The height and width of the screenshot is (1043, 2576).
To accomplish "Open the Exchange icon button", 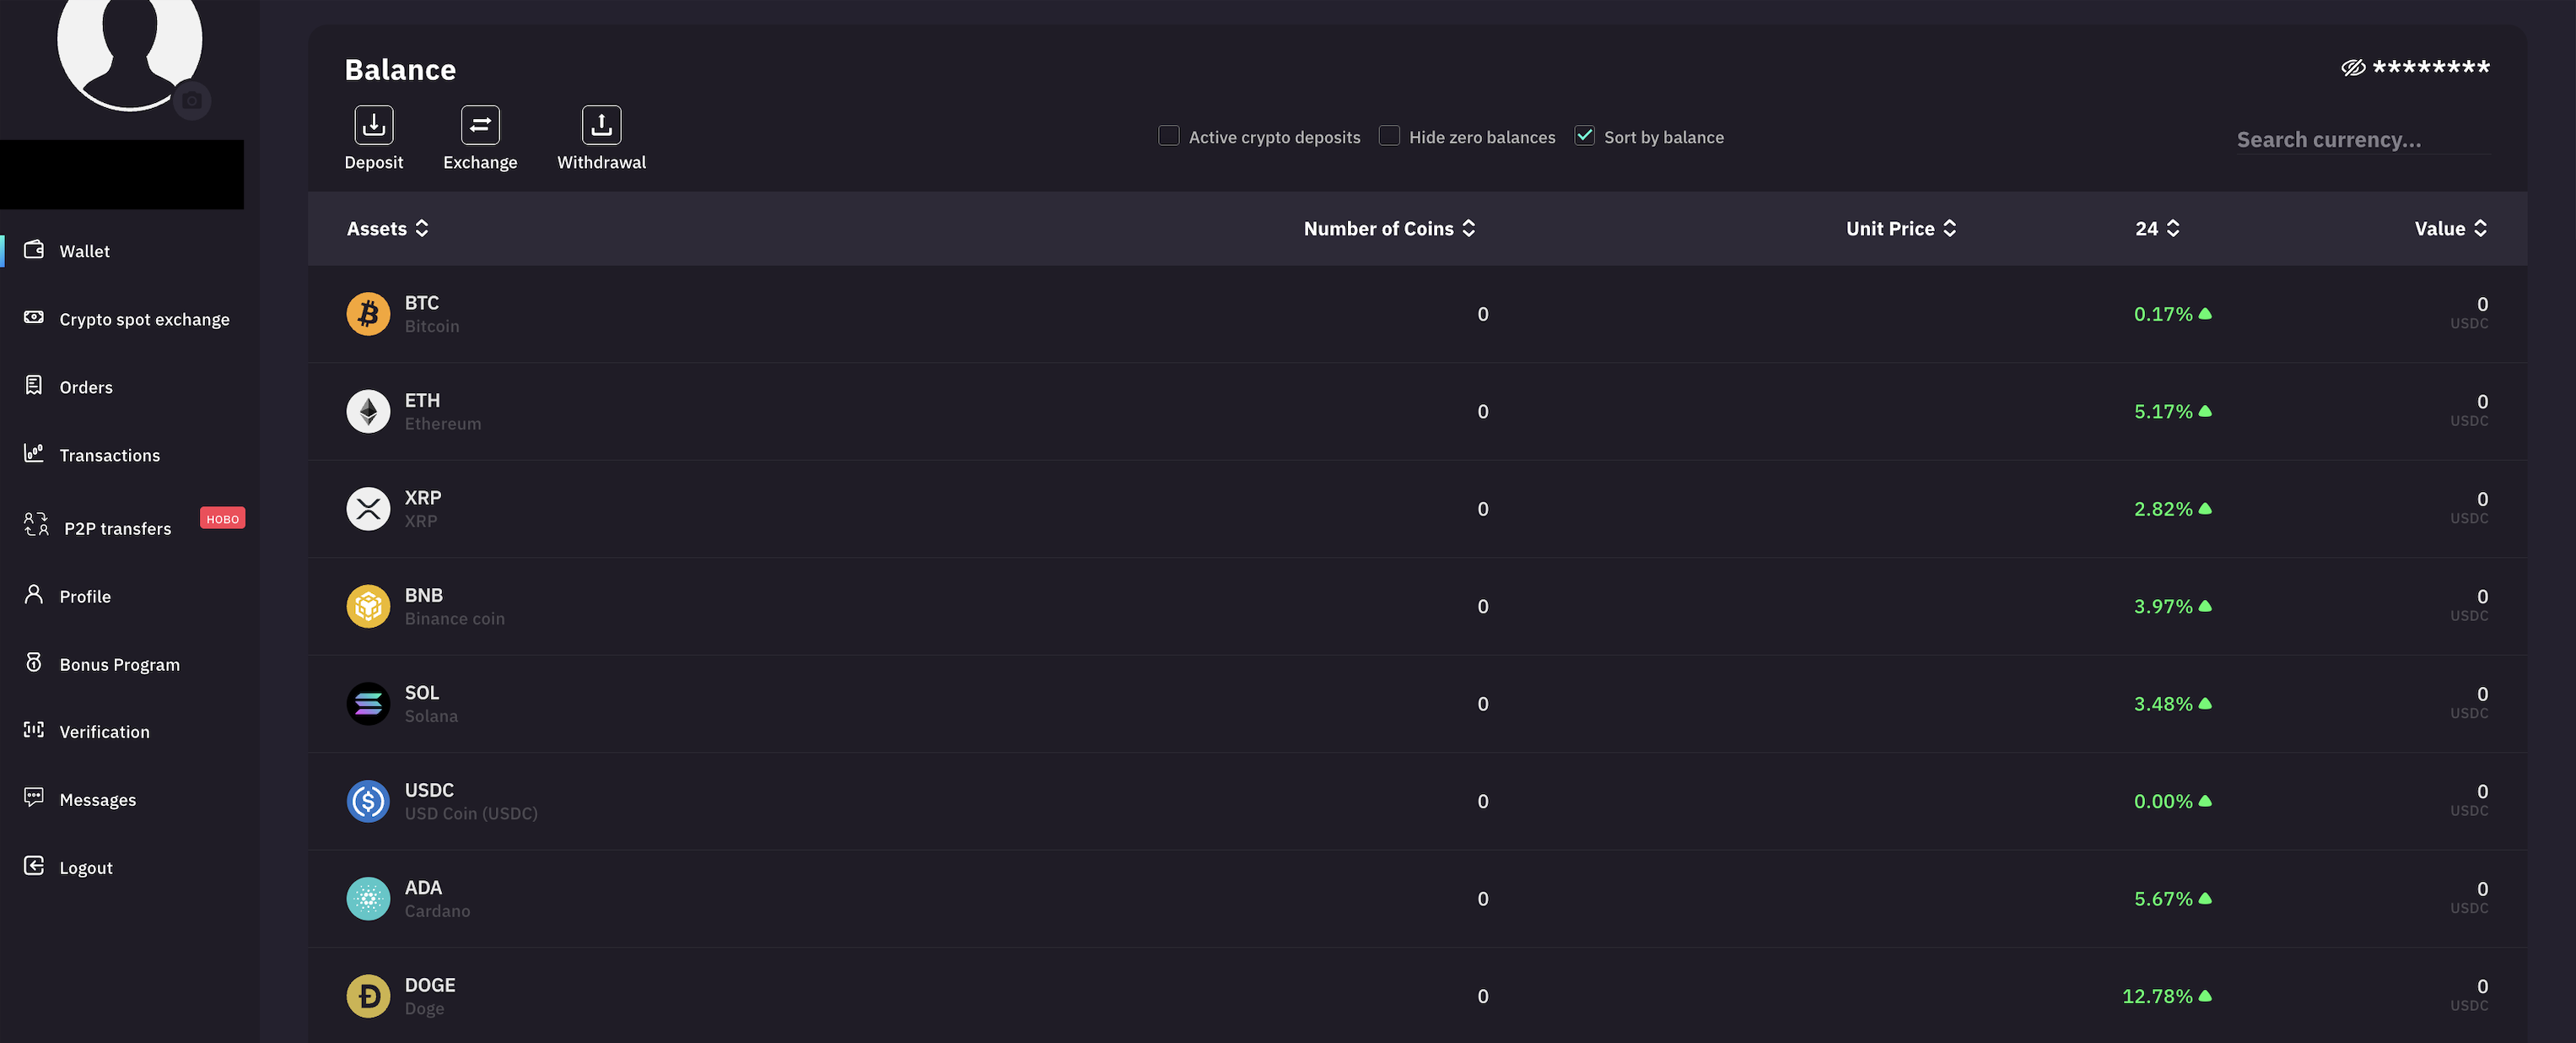I will coord(480,125).
